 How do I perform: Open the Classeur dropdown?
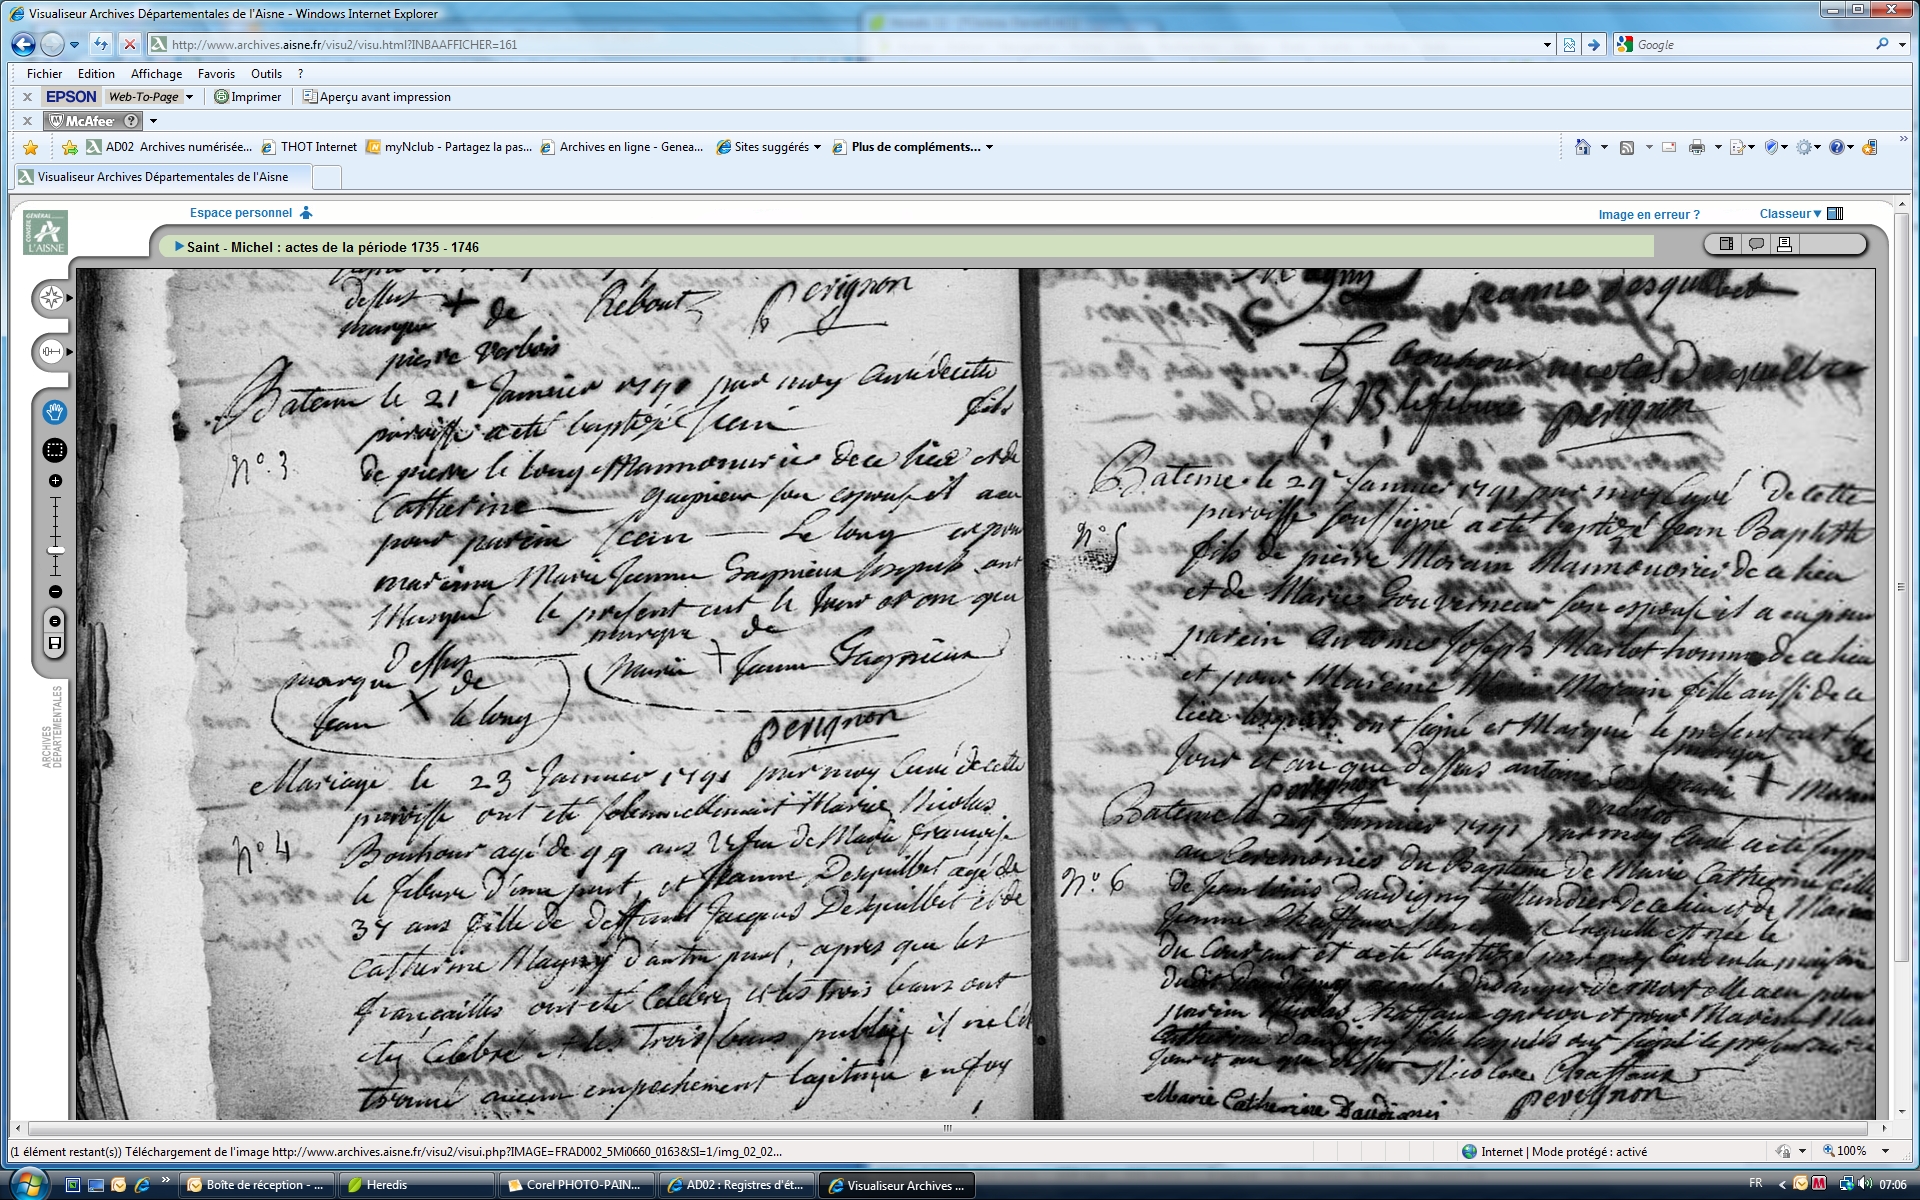tap(1790, 214)
